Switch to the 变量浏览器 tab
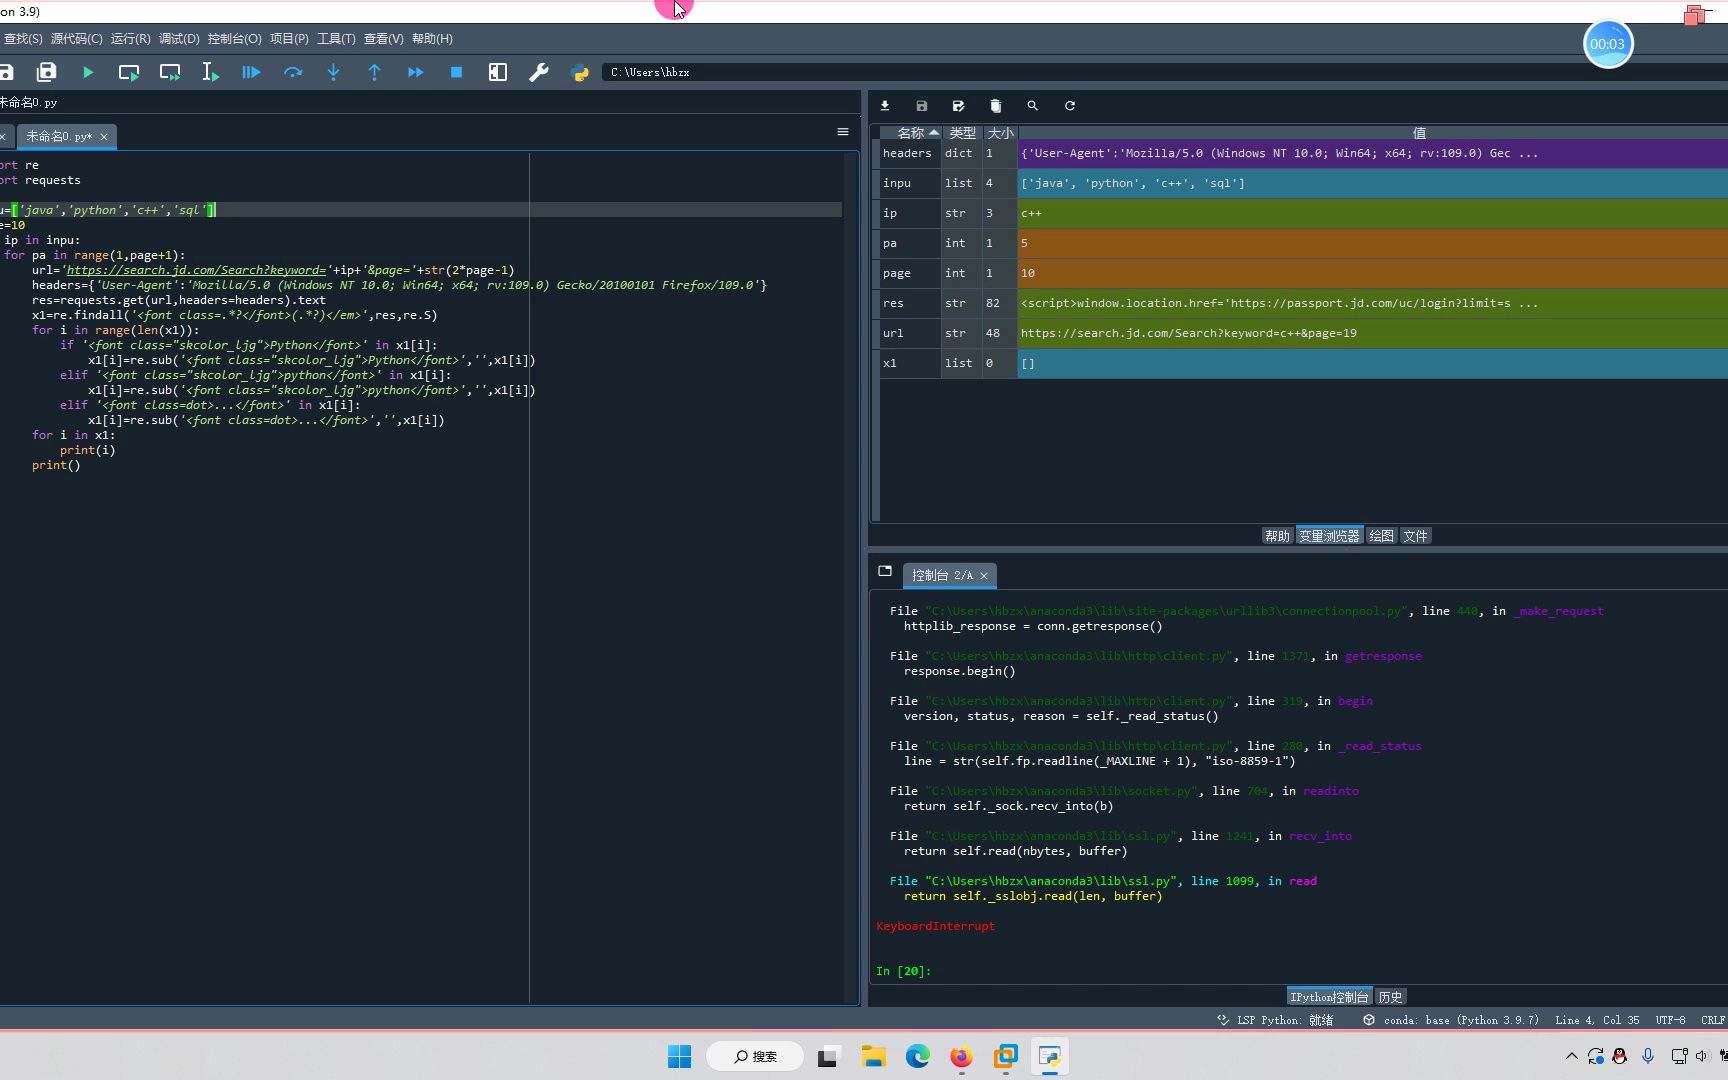This screenshot has width=1728, height=1080. click(1329, 536)
